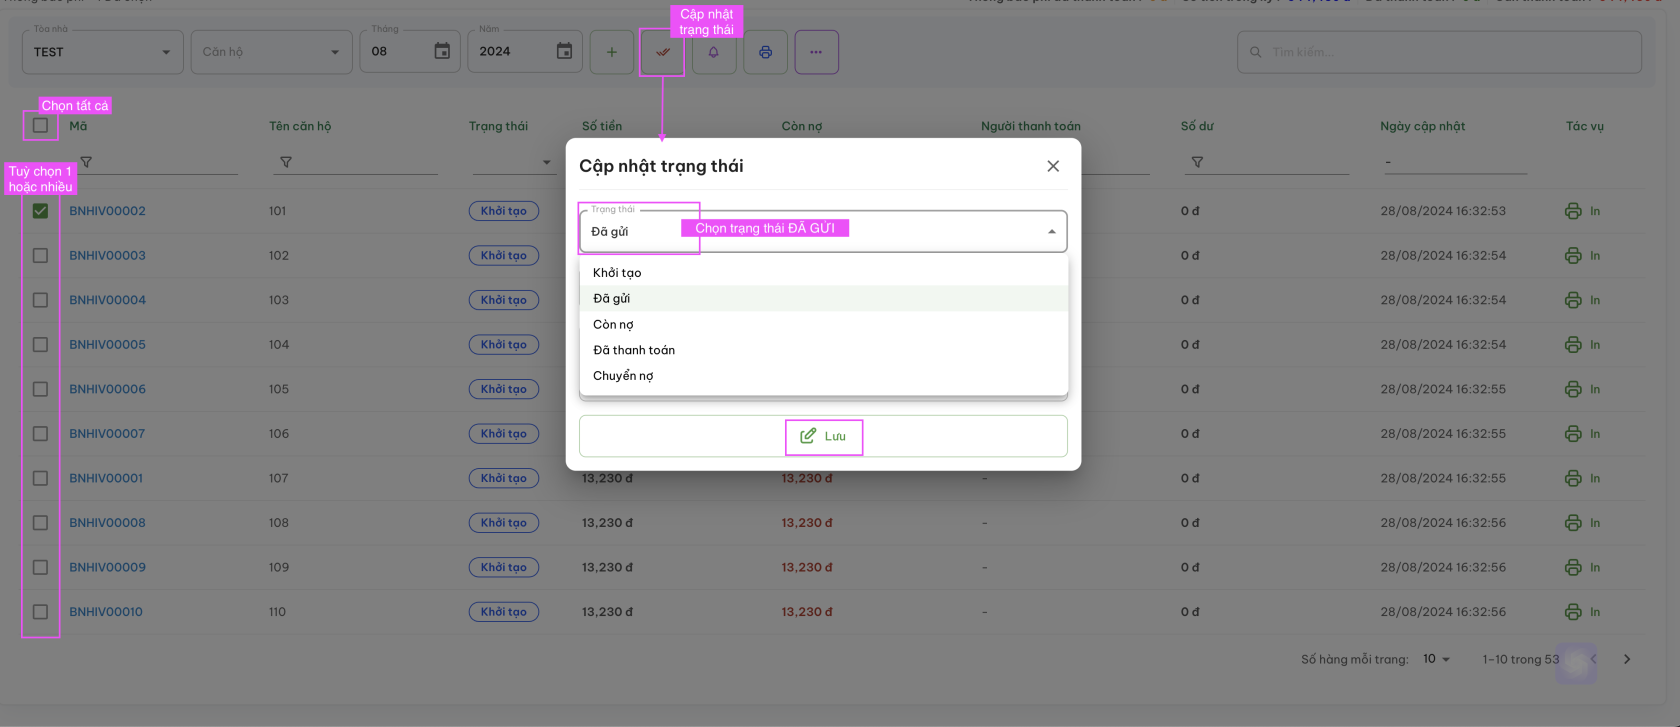The height and width of the screenshot is (727, 1680).
Task: Click the notification bell icon in toolbar
Action: [x=714, y=52]
